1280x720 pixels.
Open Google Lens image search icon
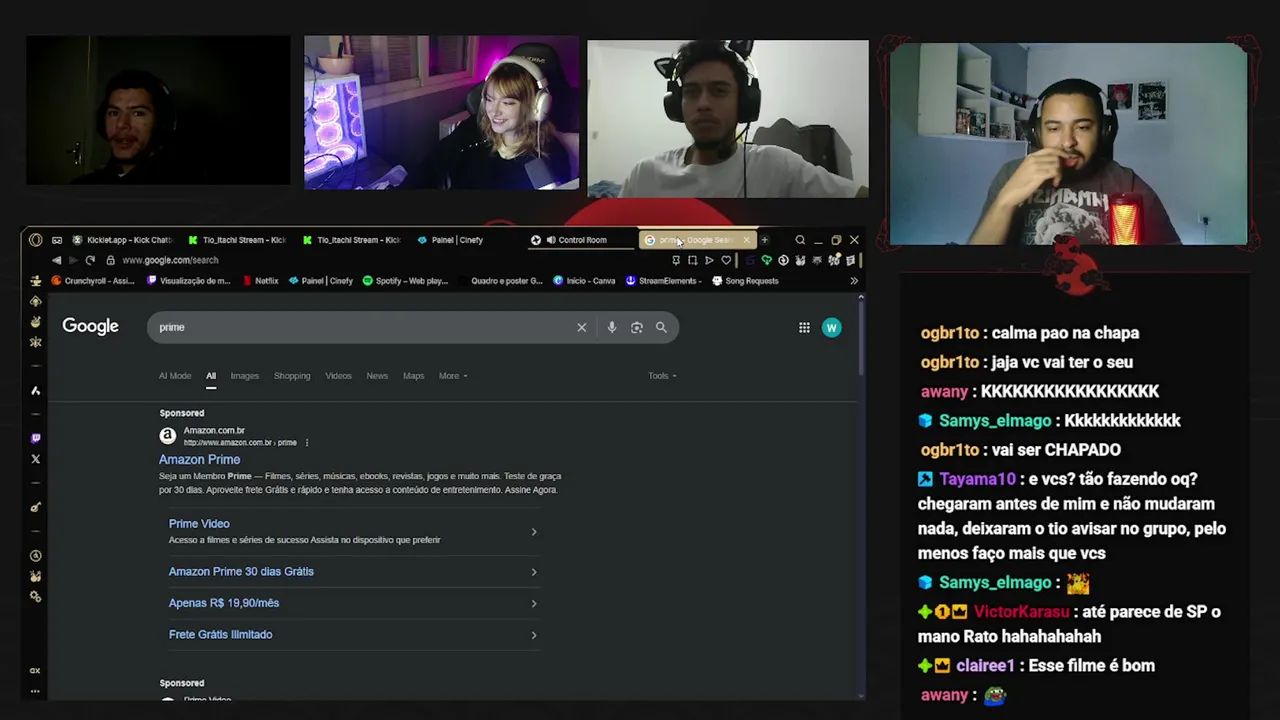637,327
